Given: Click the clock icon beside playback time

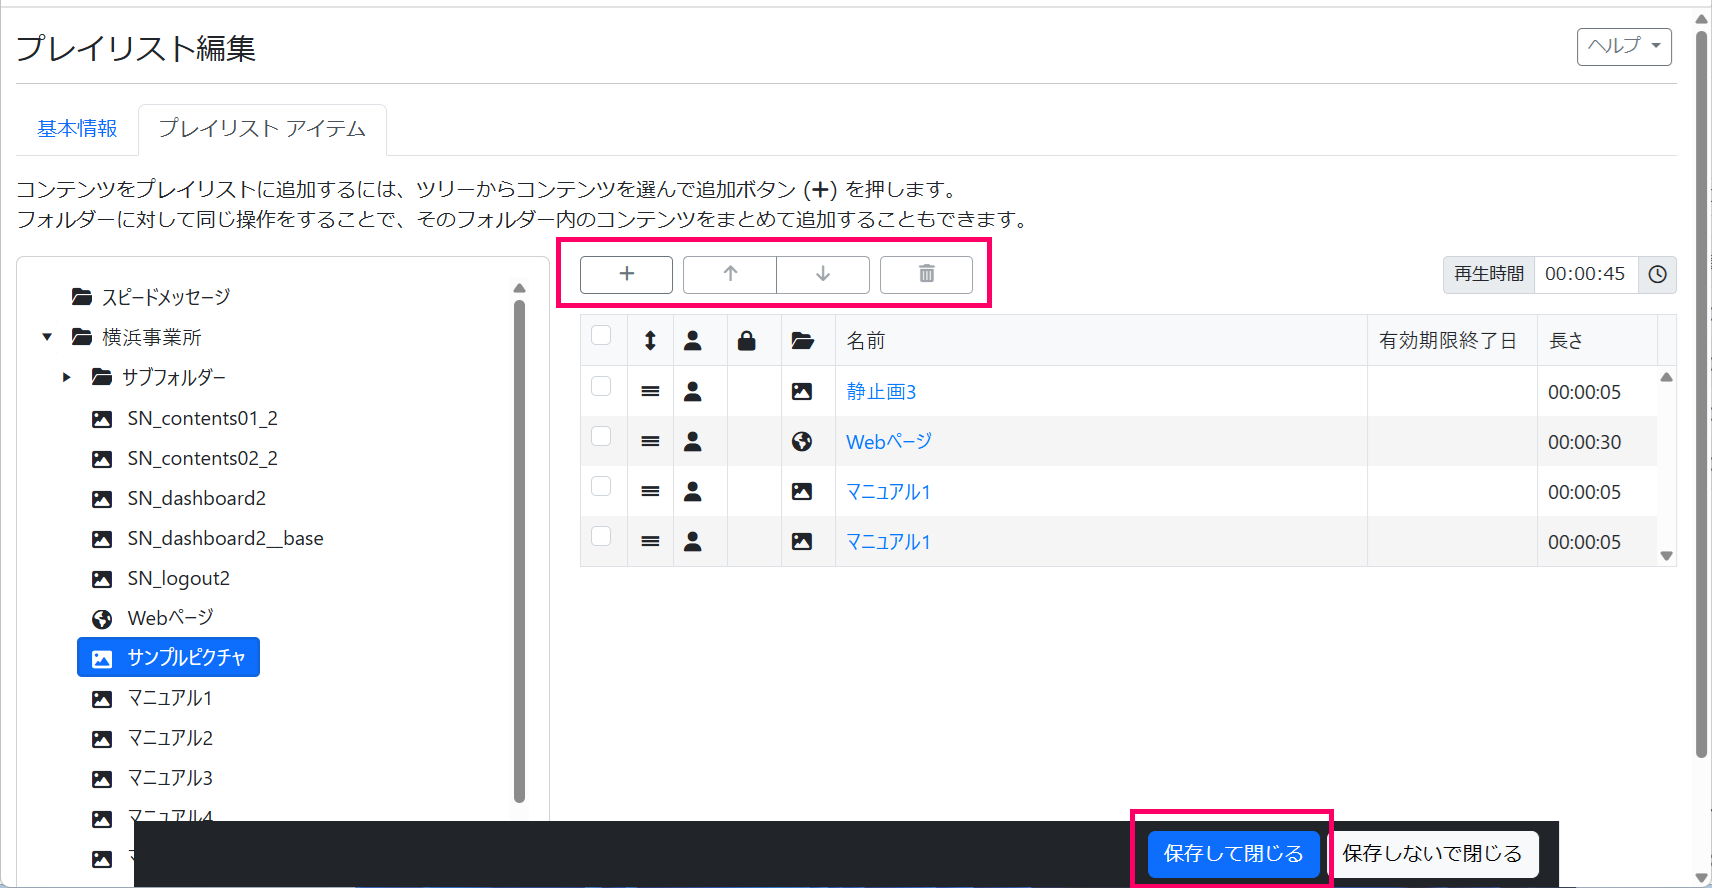Looking at the screenshot, I should click(1657, 274).
